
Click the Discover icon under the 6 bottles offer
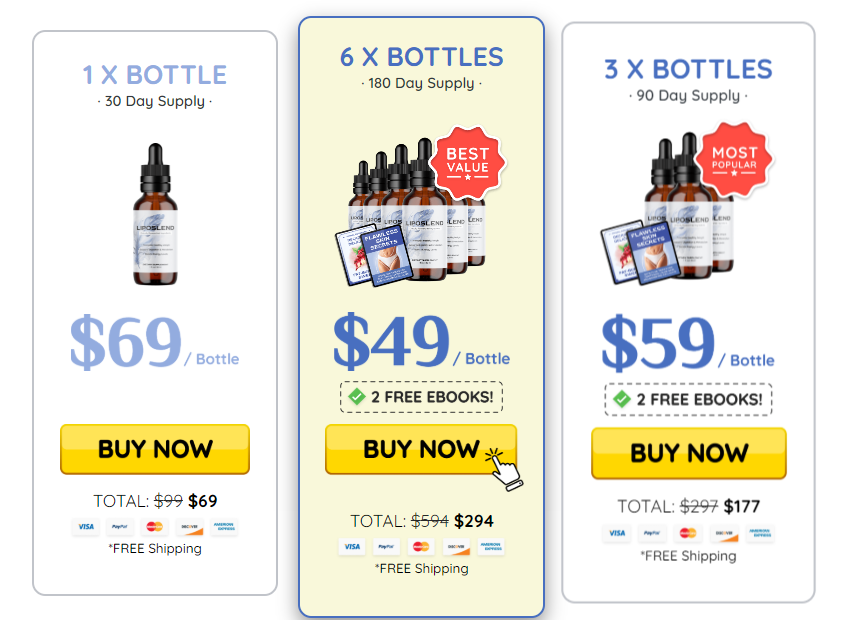tap(456, 547)
